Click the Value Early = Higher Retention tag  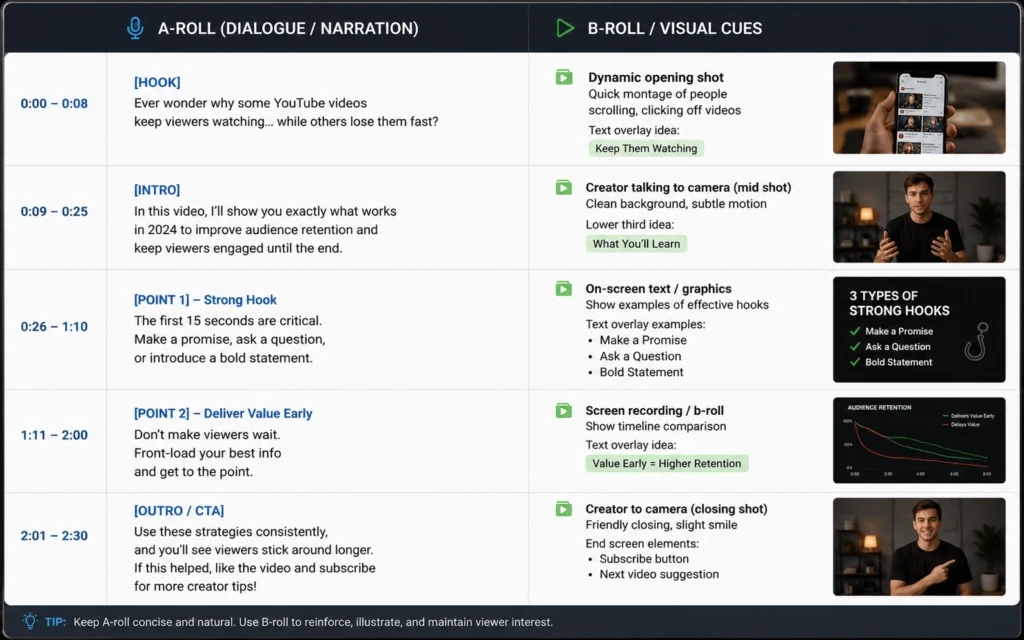[667, 464]
